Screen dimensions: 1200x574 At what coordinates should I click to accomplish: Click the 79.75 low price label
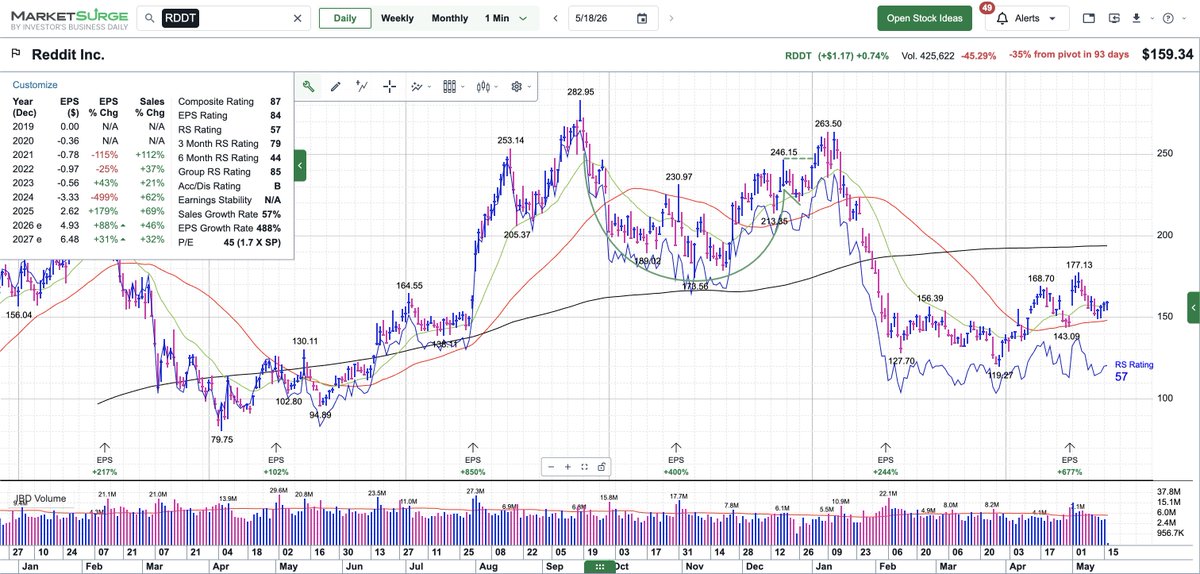point(222,438)
